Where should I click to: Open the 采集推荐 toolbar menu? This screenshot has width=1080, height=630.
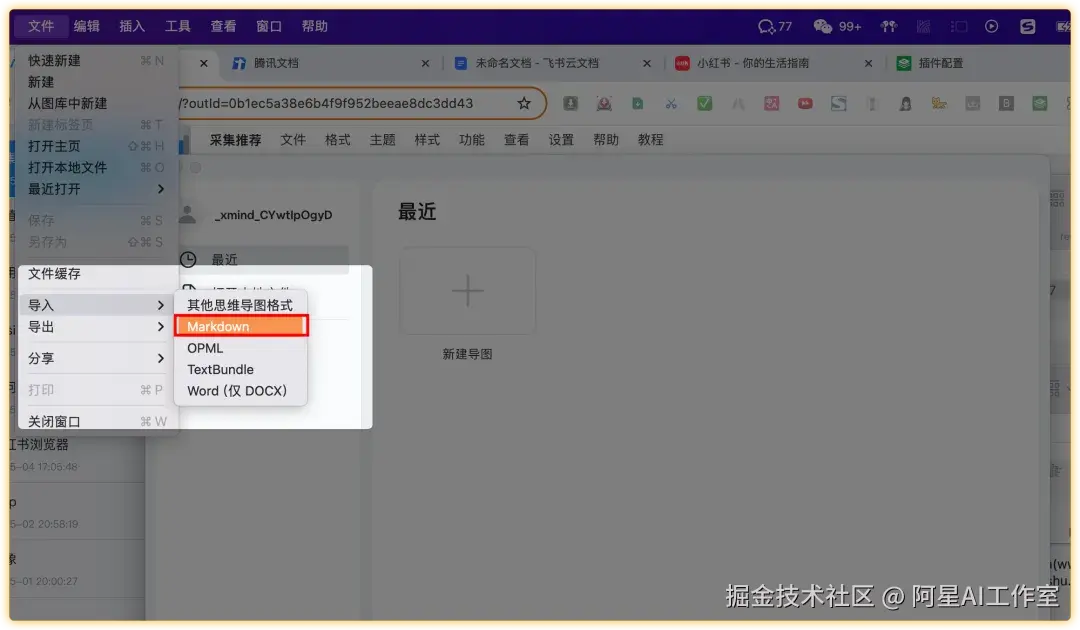(x=236, y=140)
